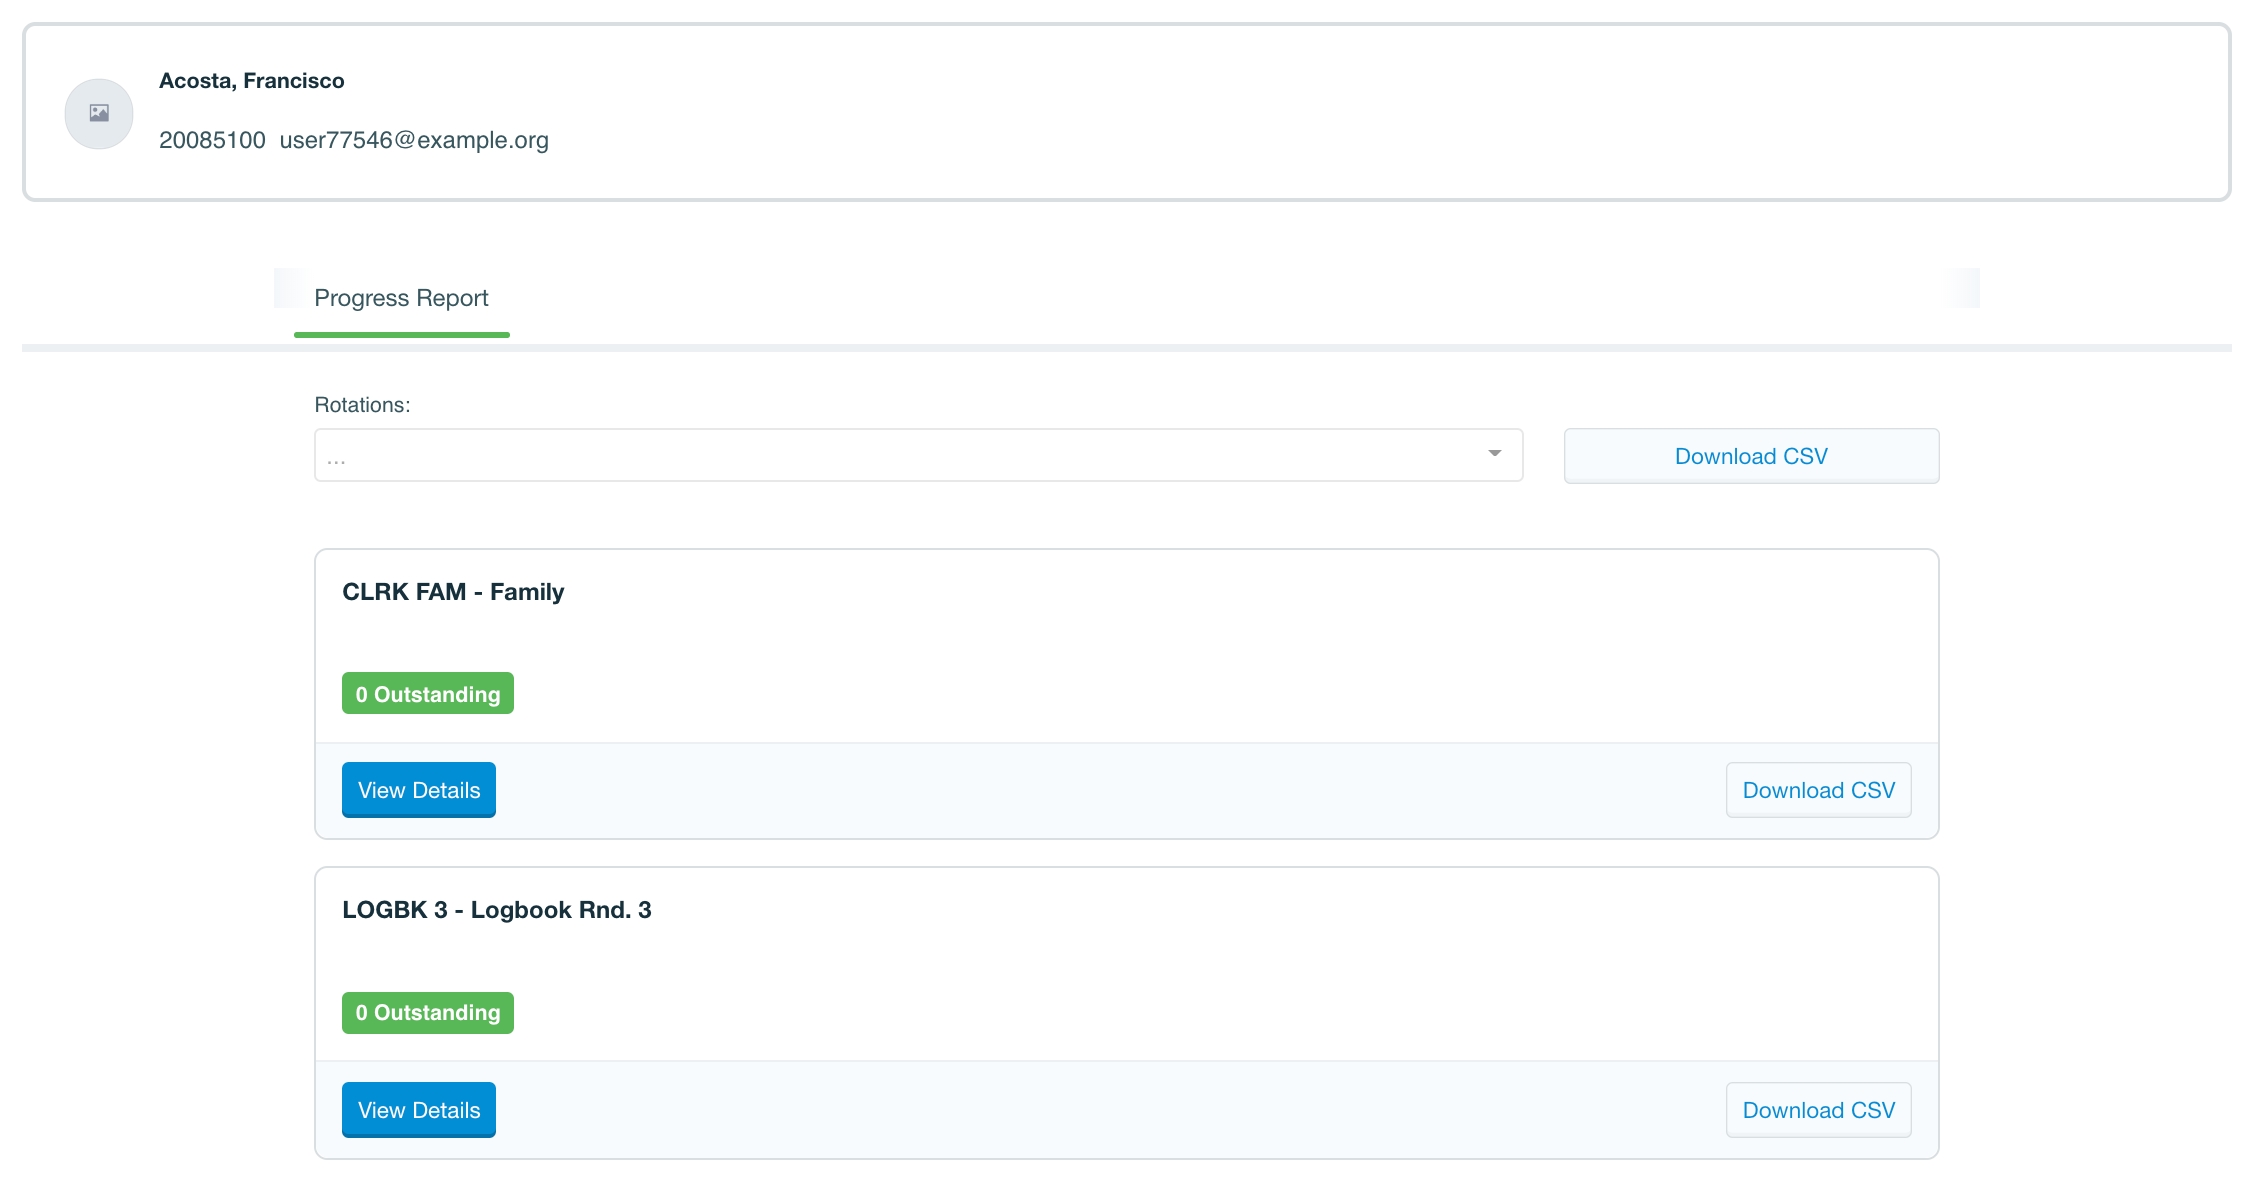The image size is (2252, 1204).
Task: Click the LOGBK 3 - Logbook Rnd. 3 heading
Action: click(x=497, y=910)
